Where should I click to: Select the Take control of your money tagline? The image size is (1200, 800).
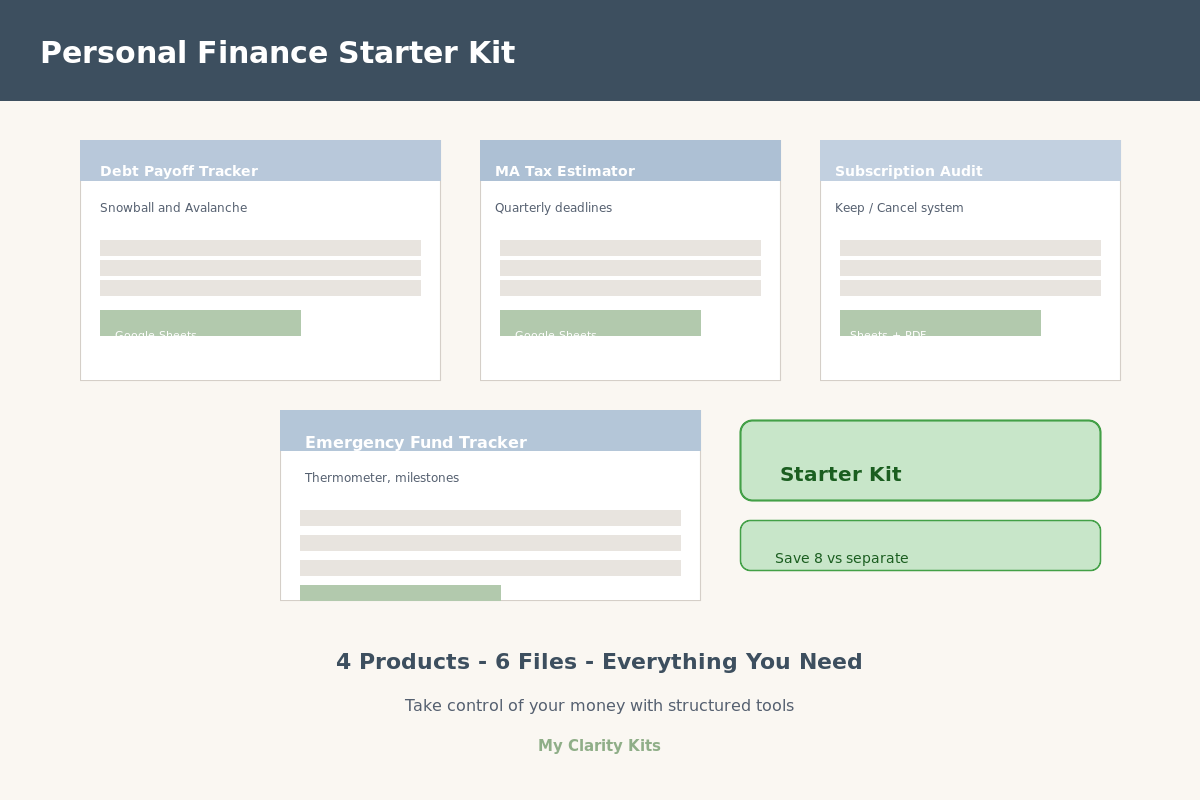pyautogui.click(x=599, y=706)
